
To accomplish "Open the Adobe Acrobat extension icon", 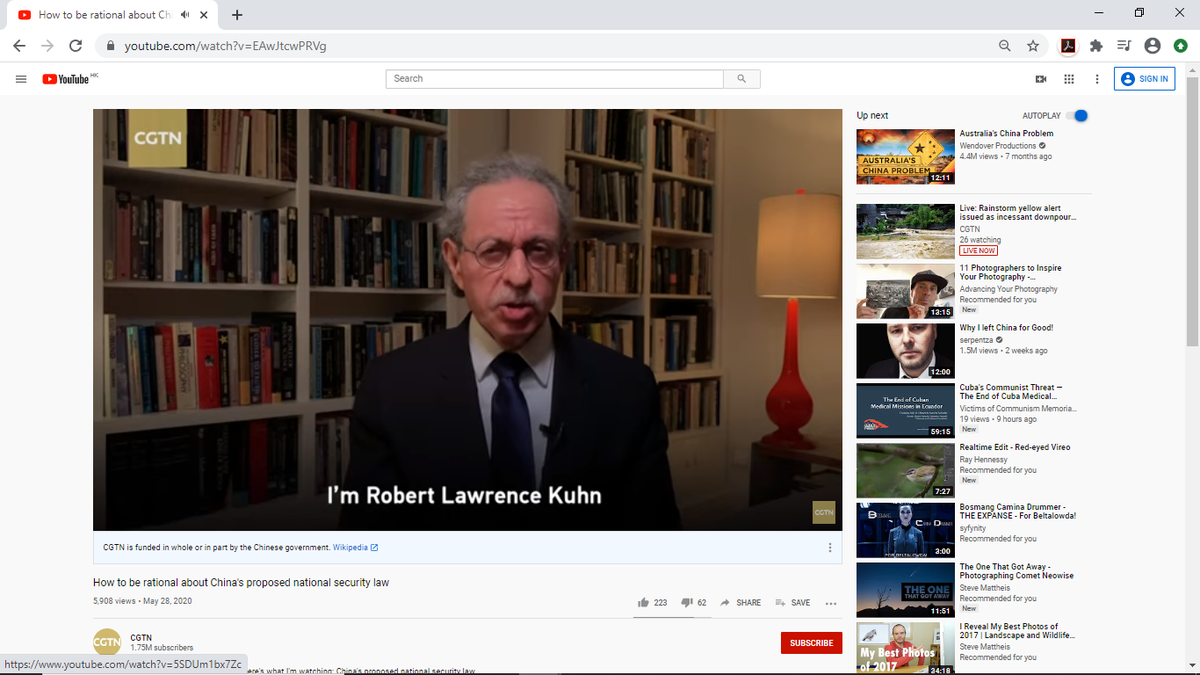I will tap(1068, 46).
